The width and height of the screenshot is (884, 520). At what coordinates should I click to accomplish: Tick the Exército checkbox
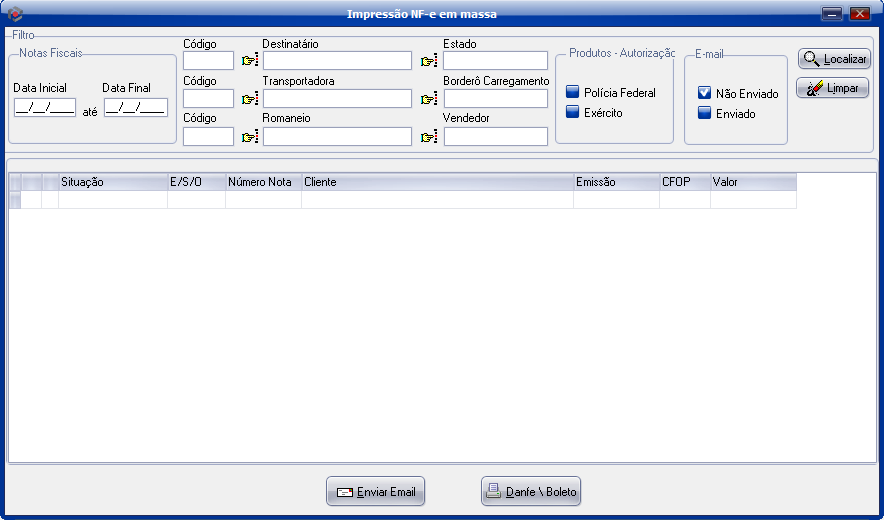point(573,112)
